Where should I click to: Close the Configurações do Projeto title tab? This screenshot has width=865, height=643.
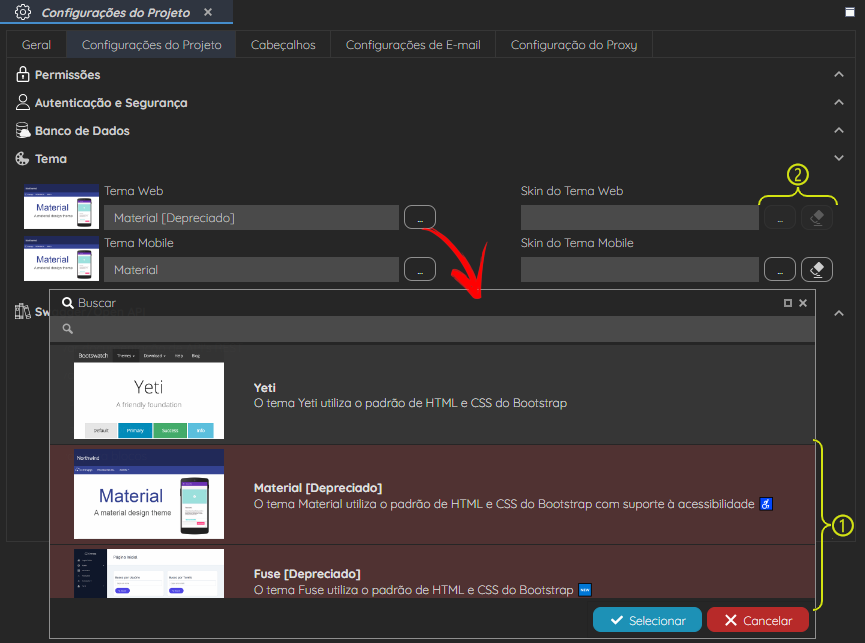tap(208, 12)
